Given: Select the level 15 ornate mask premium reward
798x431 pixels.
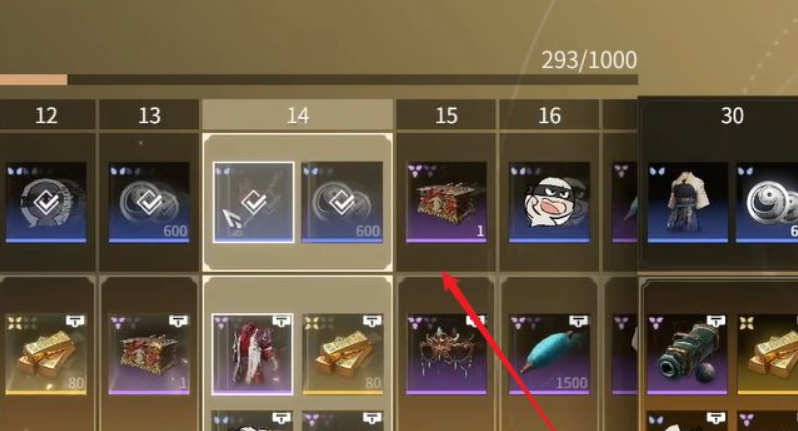Looking at the screenshot, I should click(446, 354).
